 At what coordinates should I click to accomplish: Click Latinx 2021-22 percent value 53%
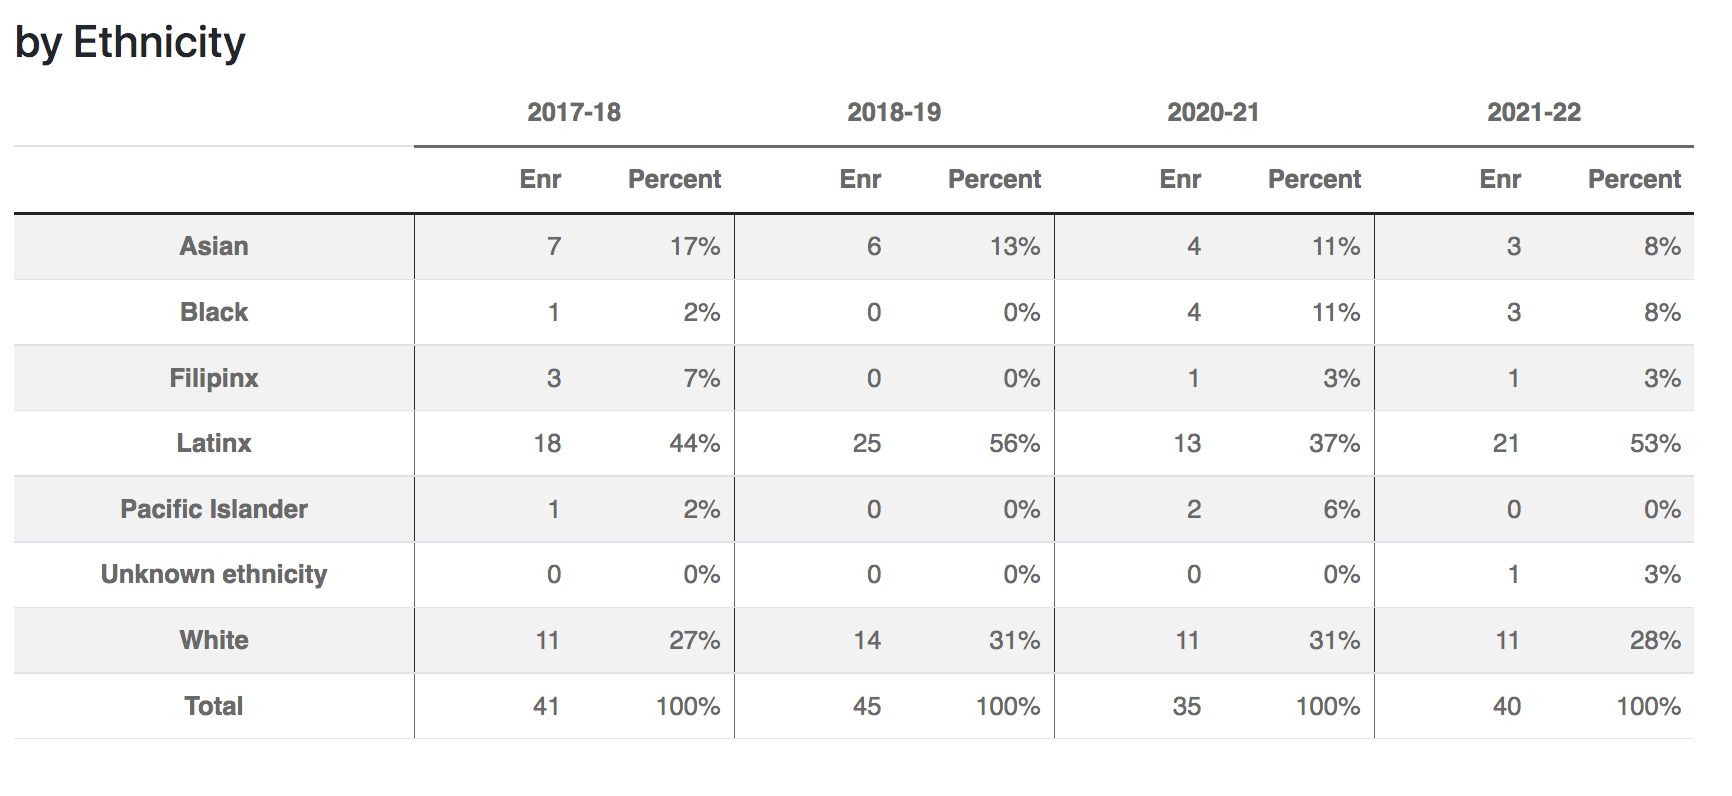[x=1655, y=443]
